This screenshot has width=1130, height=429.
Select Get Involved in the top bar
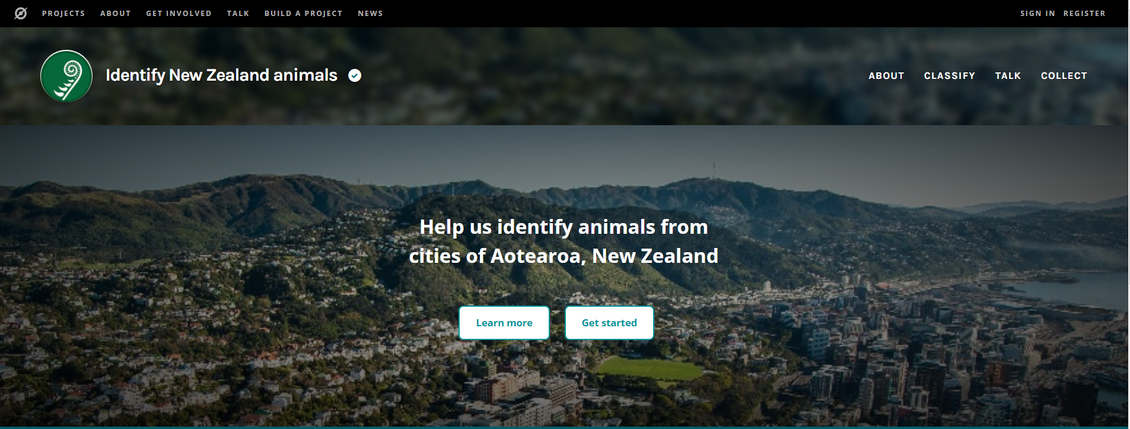coord(179,14)
